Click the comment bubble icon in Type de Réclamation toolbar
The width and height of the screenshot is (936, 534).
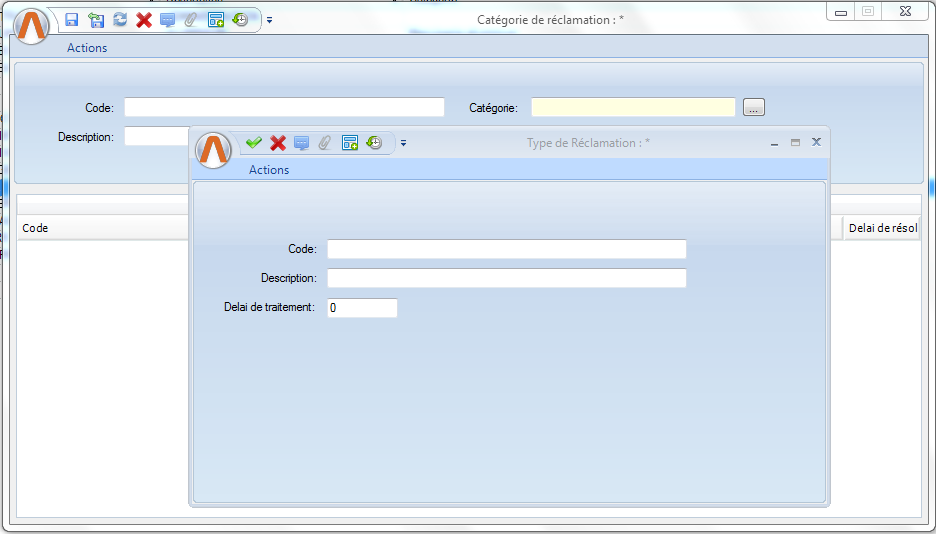(302, 143)
